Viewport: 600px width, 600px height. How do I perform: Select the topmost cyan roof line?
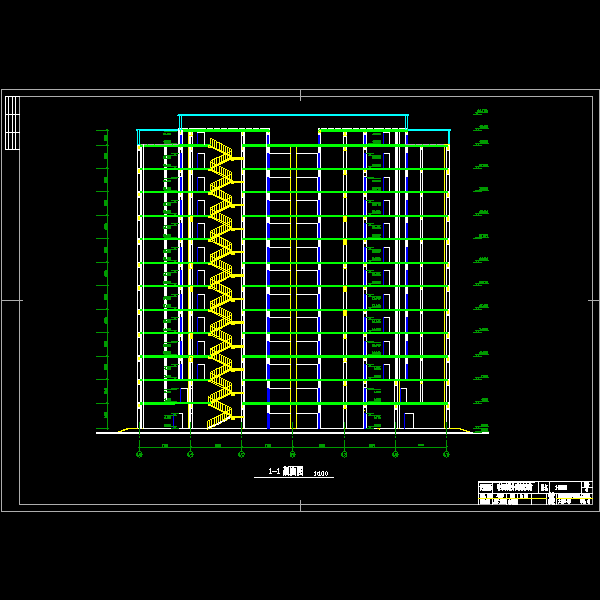pyautogui.click(x=293, y=115)
